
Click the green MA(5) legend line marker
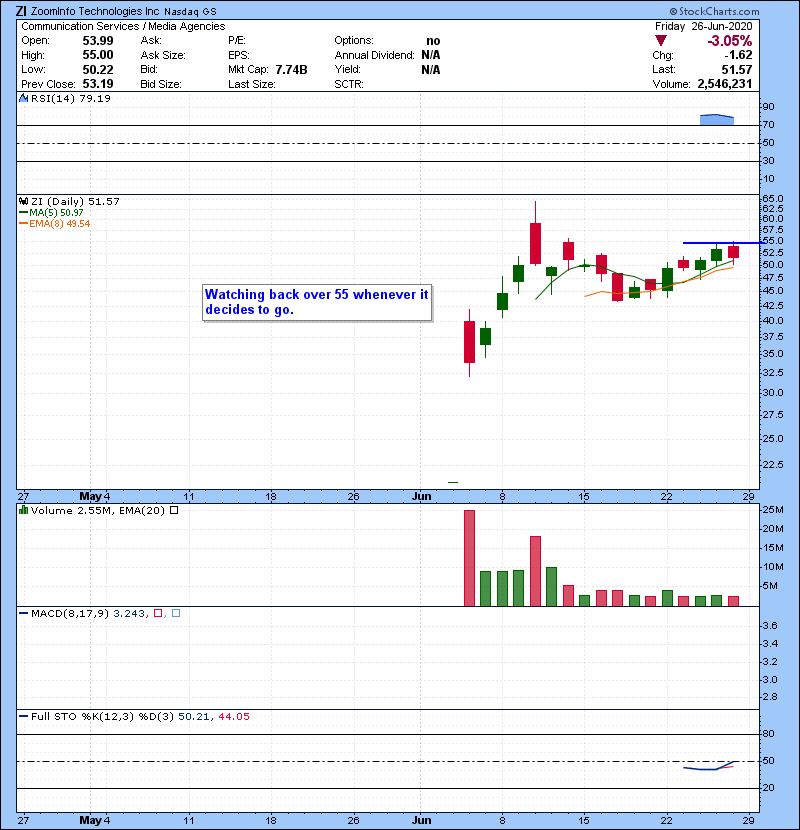click(23, 212)
